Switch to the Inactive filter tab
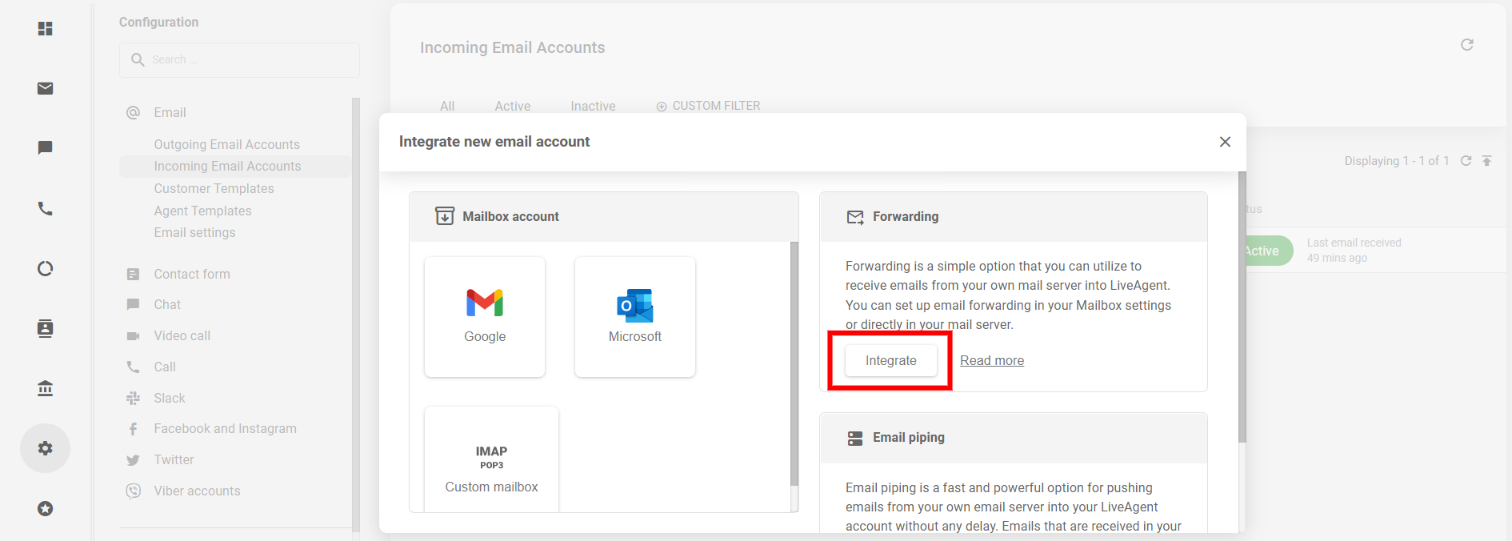Viewport: 1512px width, 541px height. coord(593,106)
